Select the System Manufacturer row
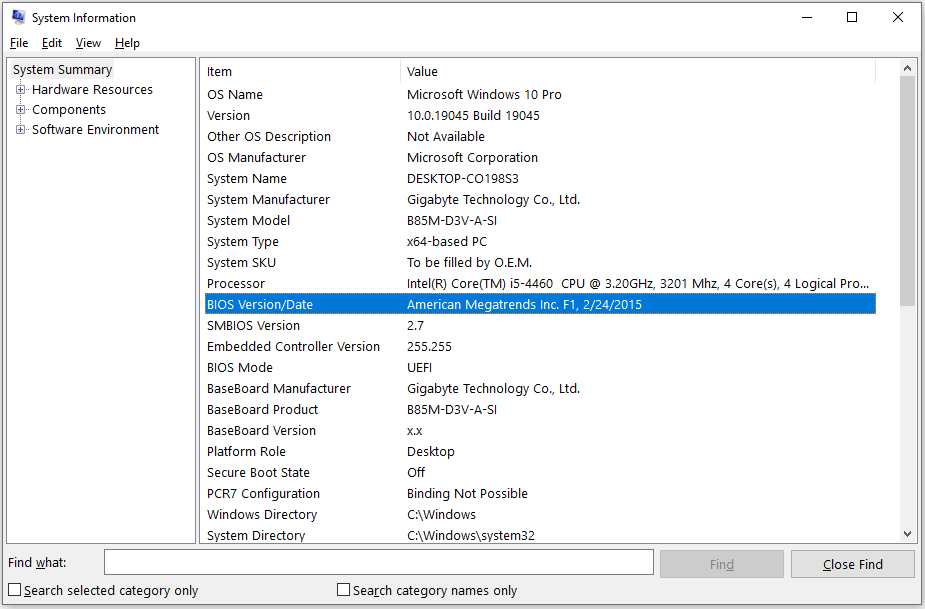The image size is (925, 609). coord(540,199)
